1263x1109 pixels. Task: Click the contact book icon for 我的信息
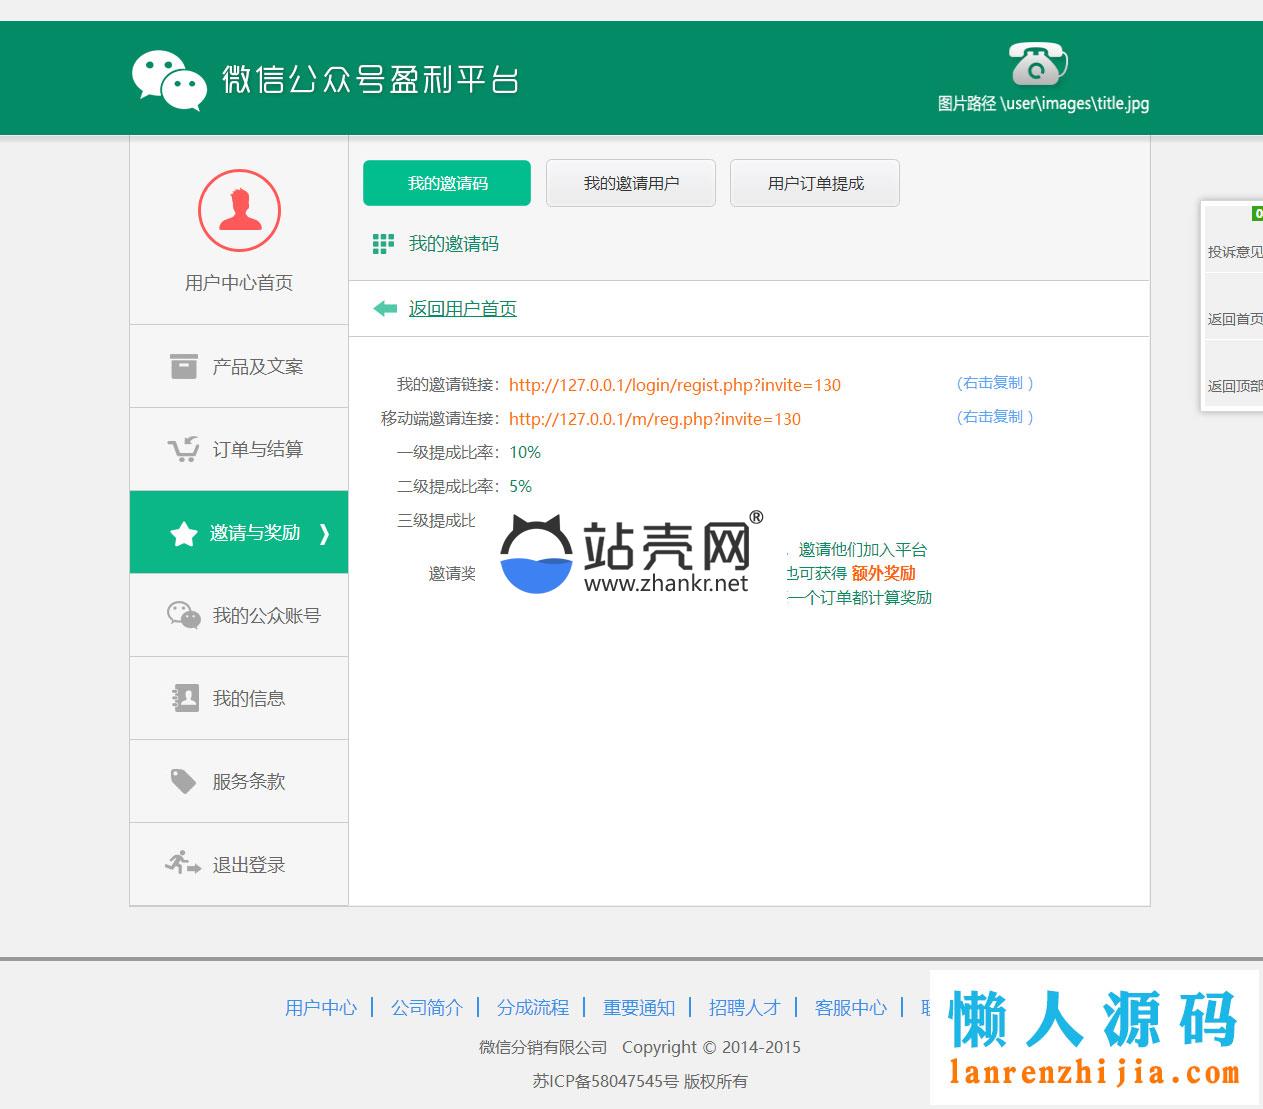[183, 698]
